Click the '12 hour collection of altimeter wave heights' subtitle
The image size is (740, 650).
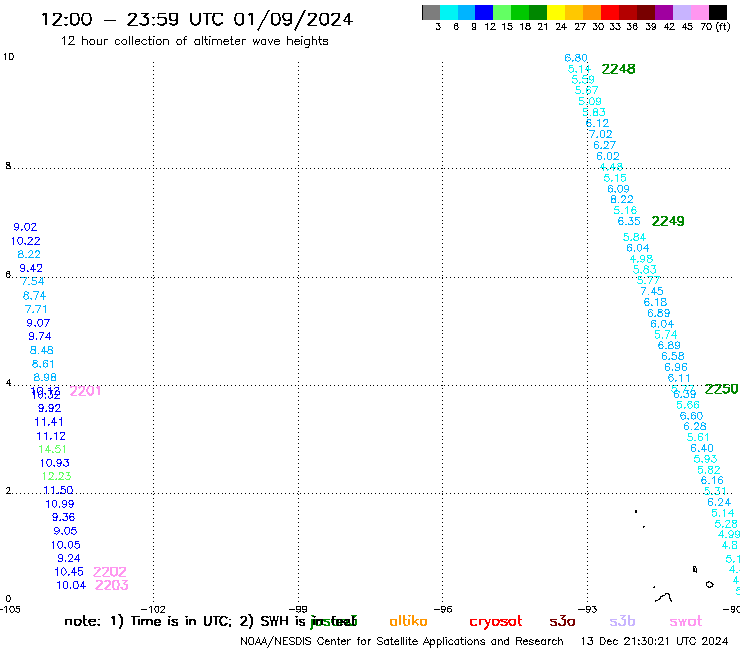[194, 41]
